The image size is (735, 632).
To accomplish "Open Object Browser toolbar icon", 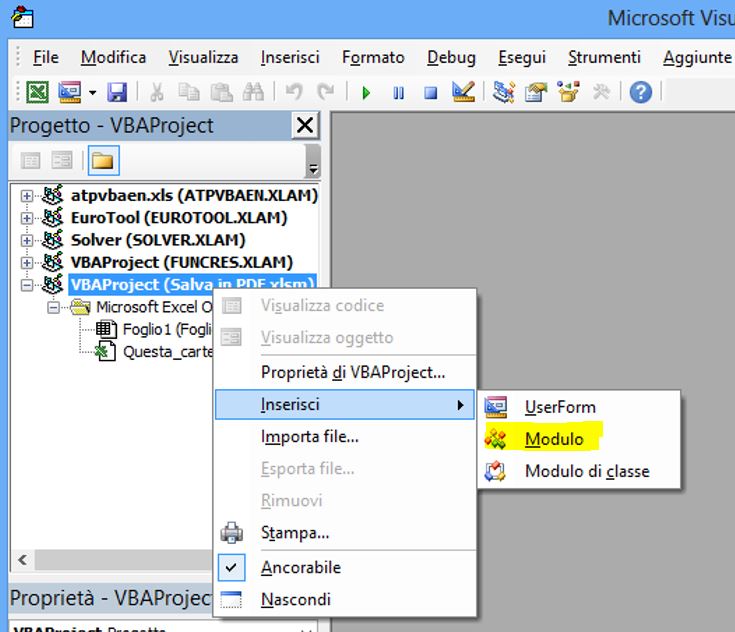I will 568,91.
